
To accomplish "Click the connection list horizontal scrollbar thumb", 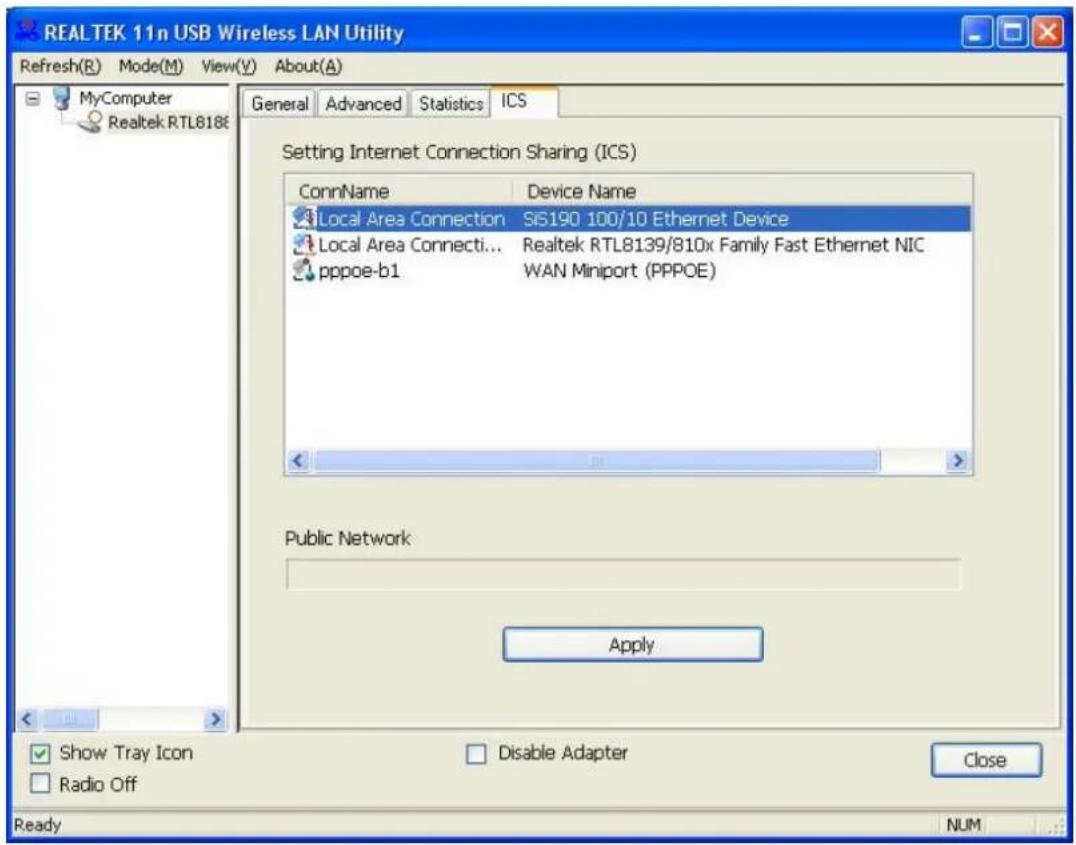I will coord(596,461).
